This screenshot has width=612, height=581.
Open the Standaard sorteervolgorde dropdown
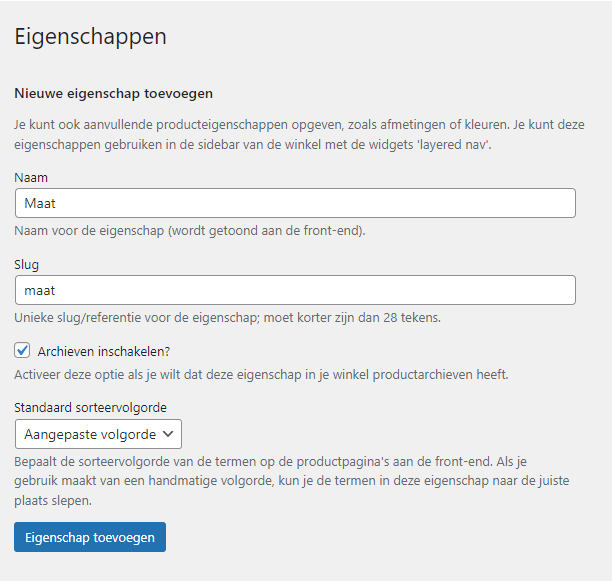[x=98, y=434]
